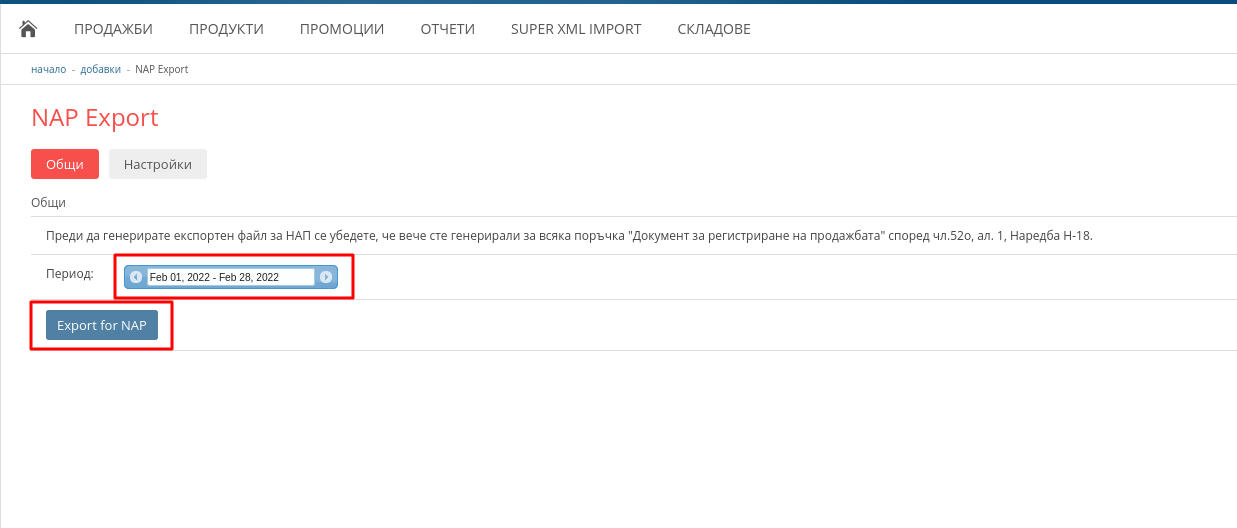Click the home icon in the navigation bar
This screenshot has width=1237, height=528.
pyautogui.click(x=28, y=29)
